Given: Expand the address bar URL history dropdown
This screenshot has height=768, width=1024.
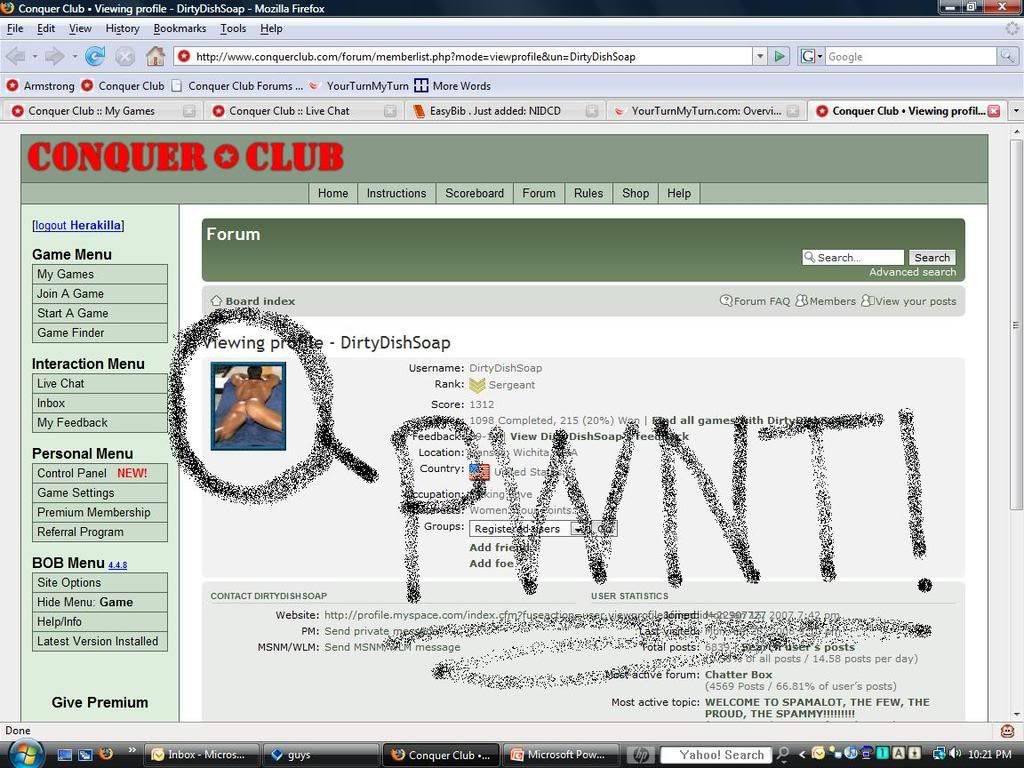Looking at the screenshot, I should pos(760,57).
